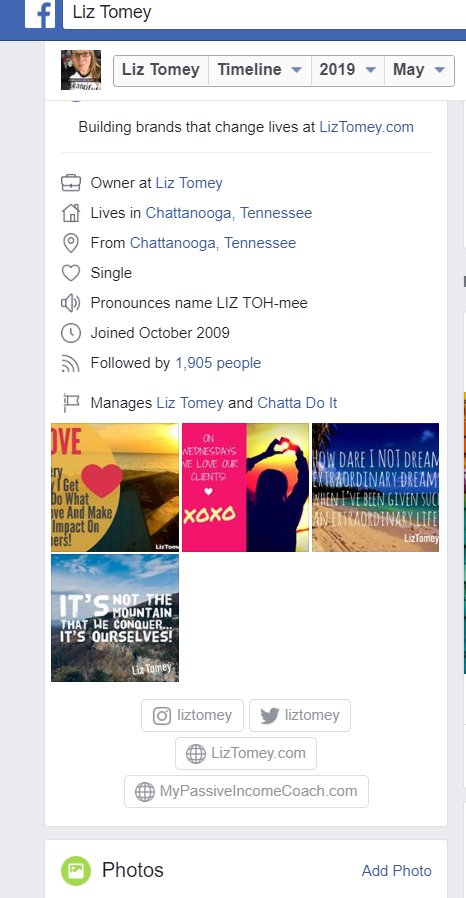Viewport: 466px width, 898px height.
Task: Expand the Timeline dropdown
Action: coord(260,70)
